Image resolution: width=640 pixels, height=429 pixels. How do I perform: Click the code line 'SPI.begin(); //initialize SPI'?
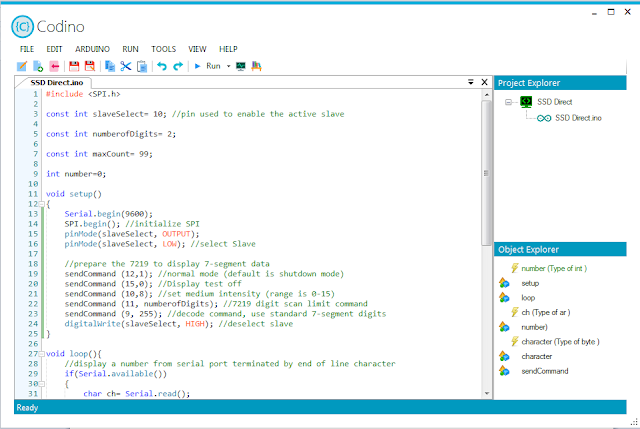click(132, 224)
